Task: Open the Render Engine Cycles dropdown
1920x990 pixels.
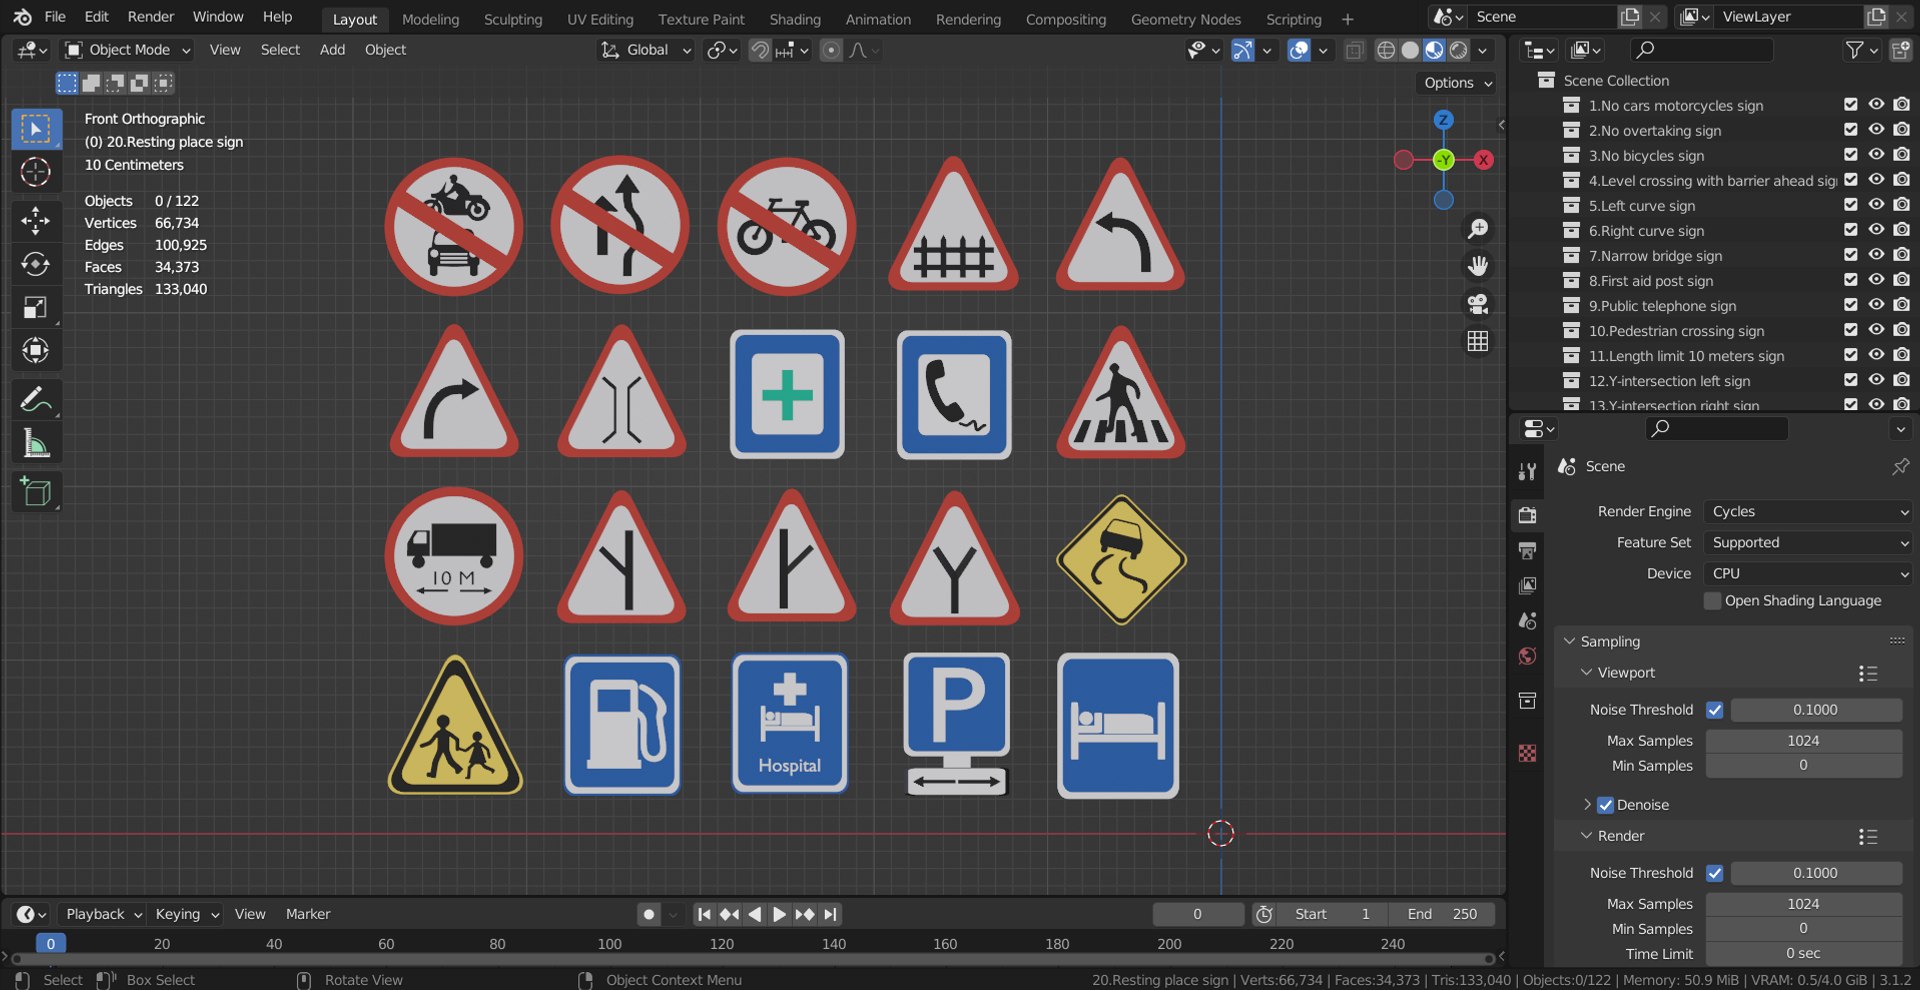Action: [1808, 512]
